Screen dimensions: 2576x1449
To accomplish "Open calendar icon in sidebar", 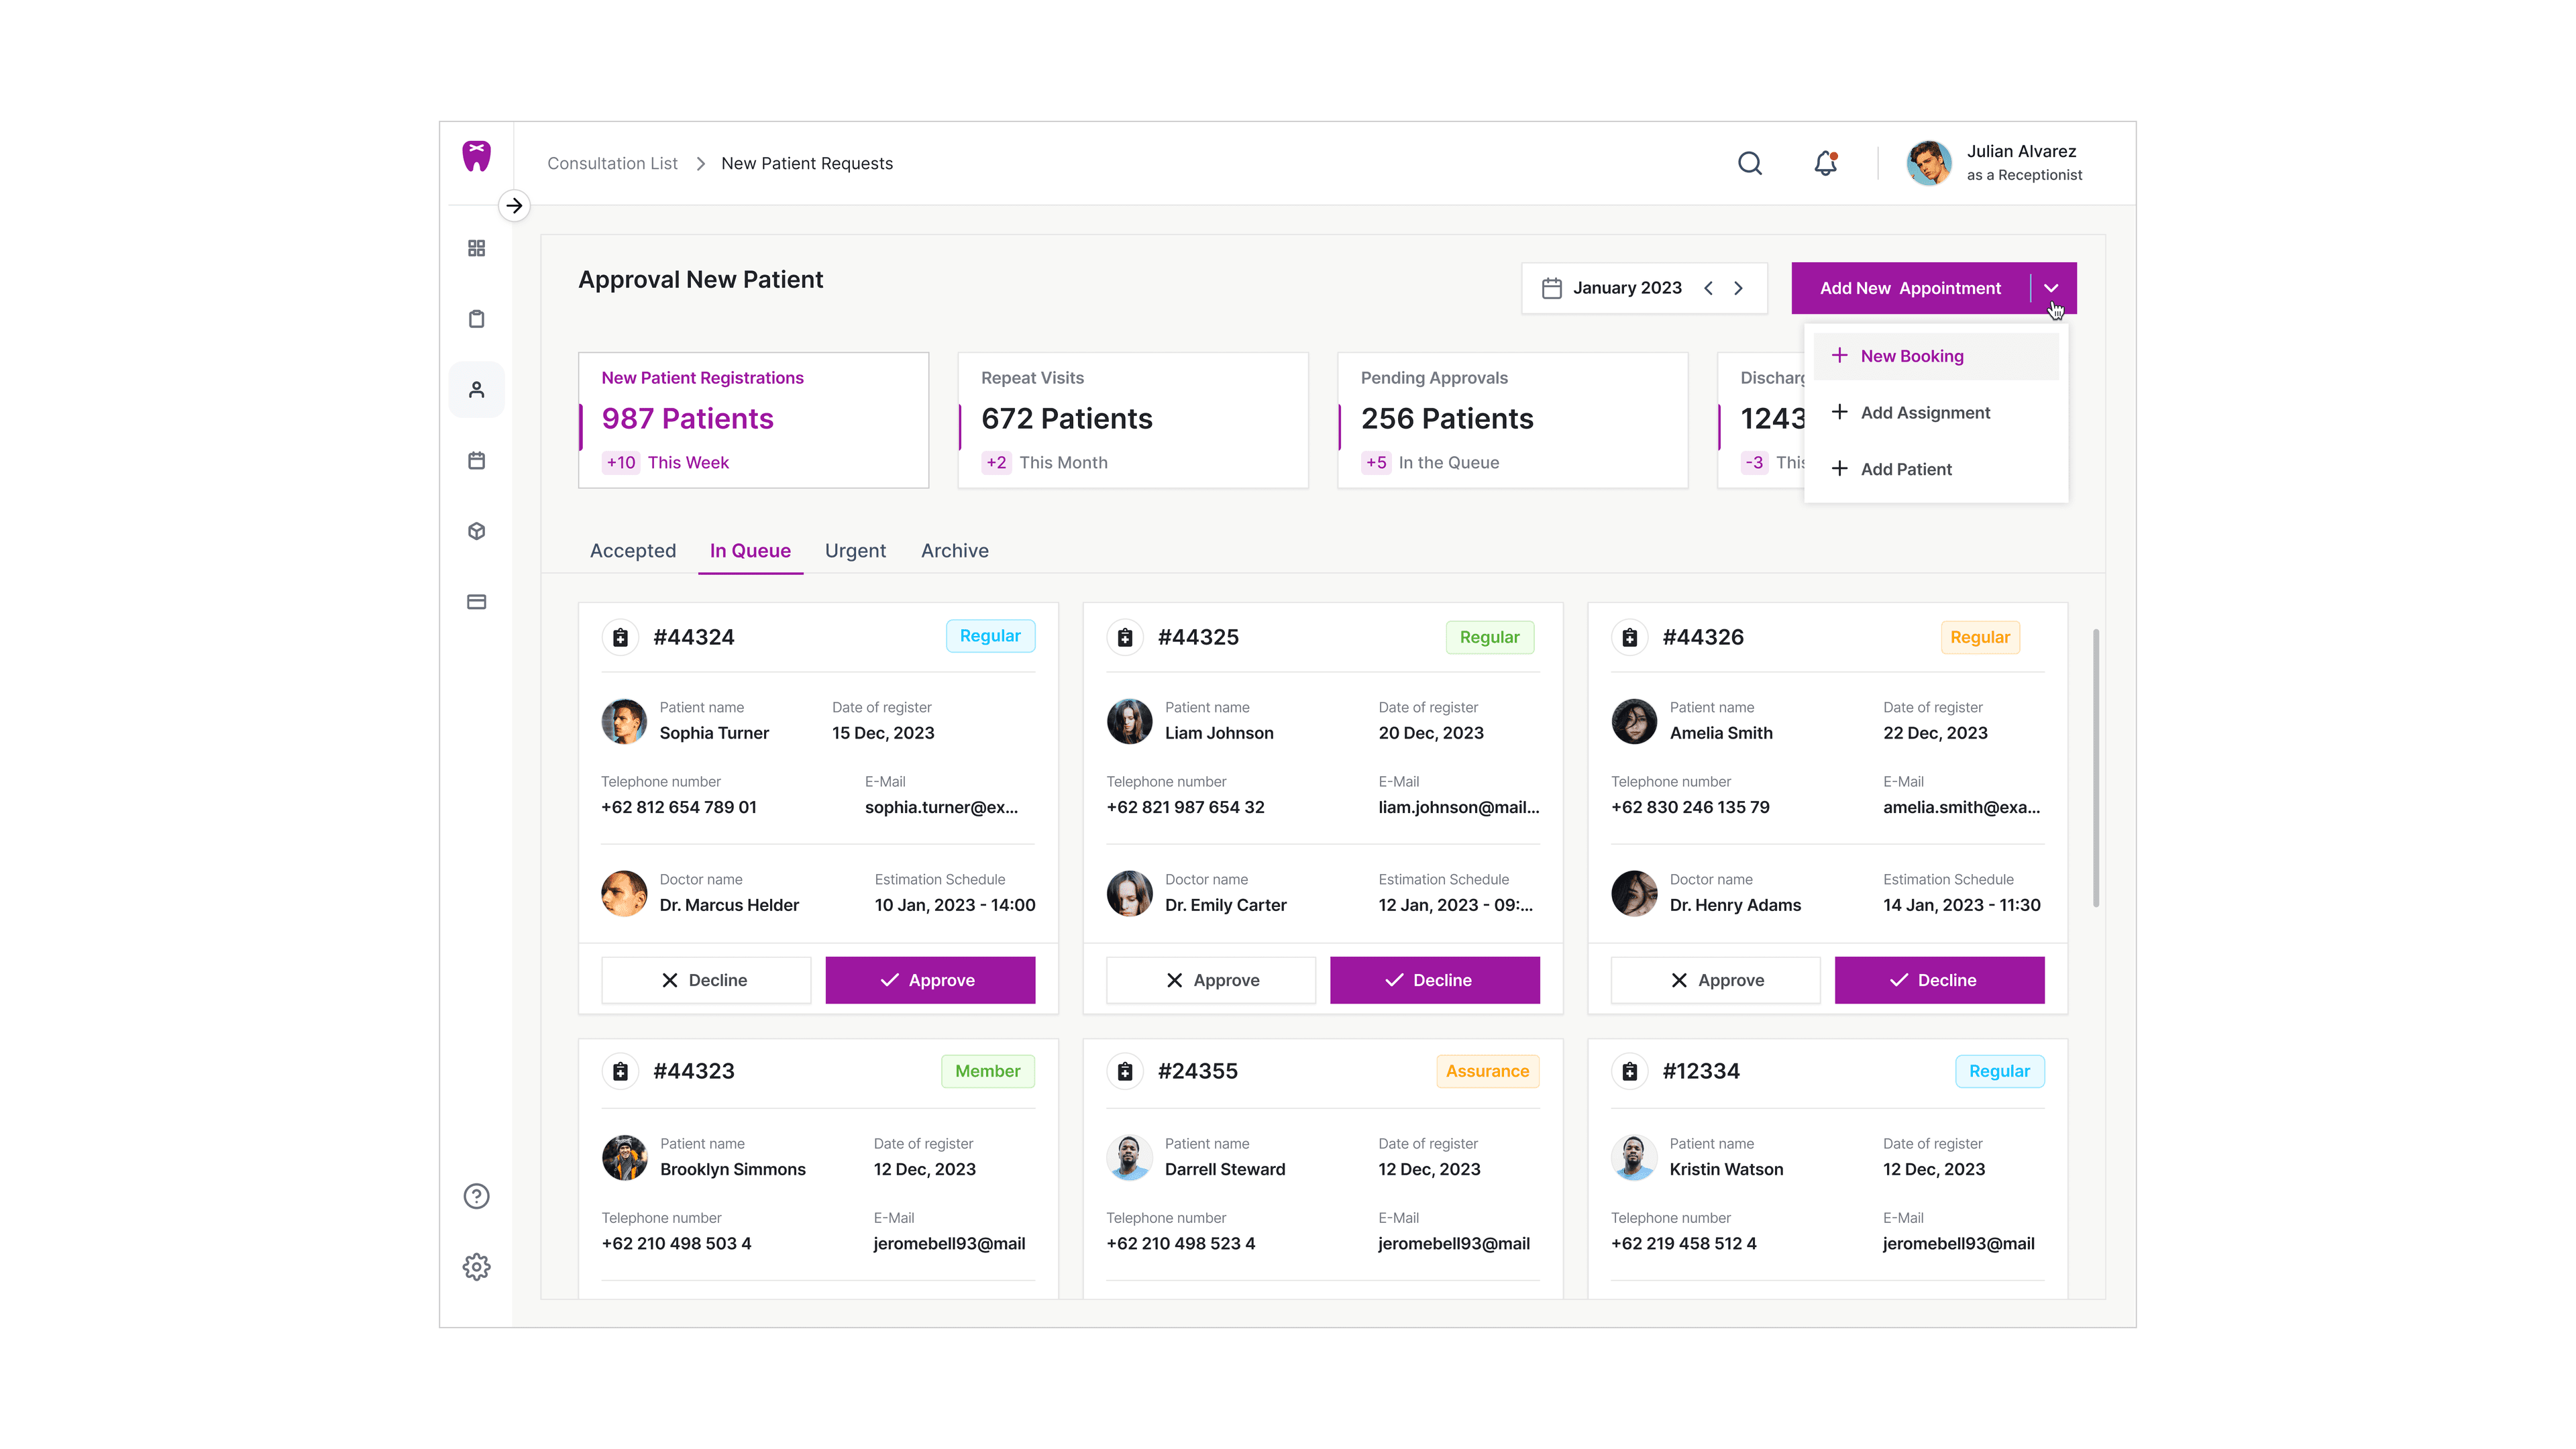I will click(476, 461).
